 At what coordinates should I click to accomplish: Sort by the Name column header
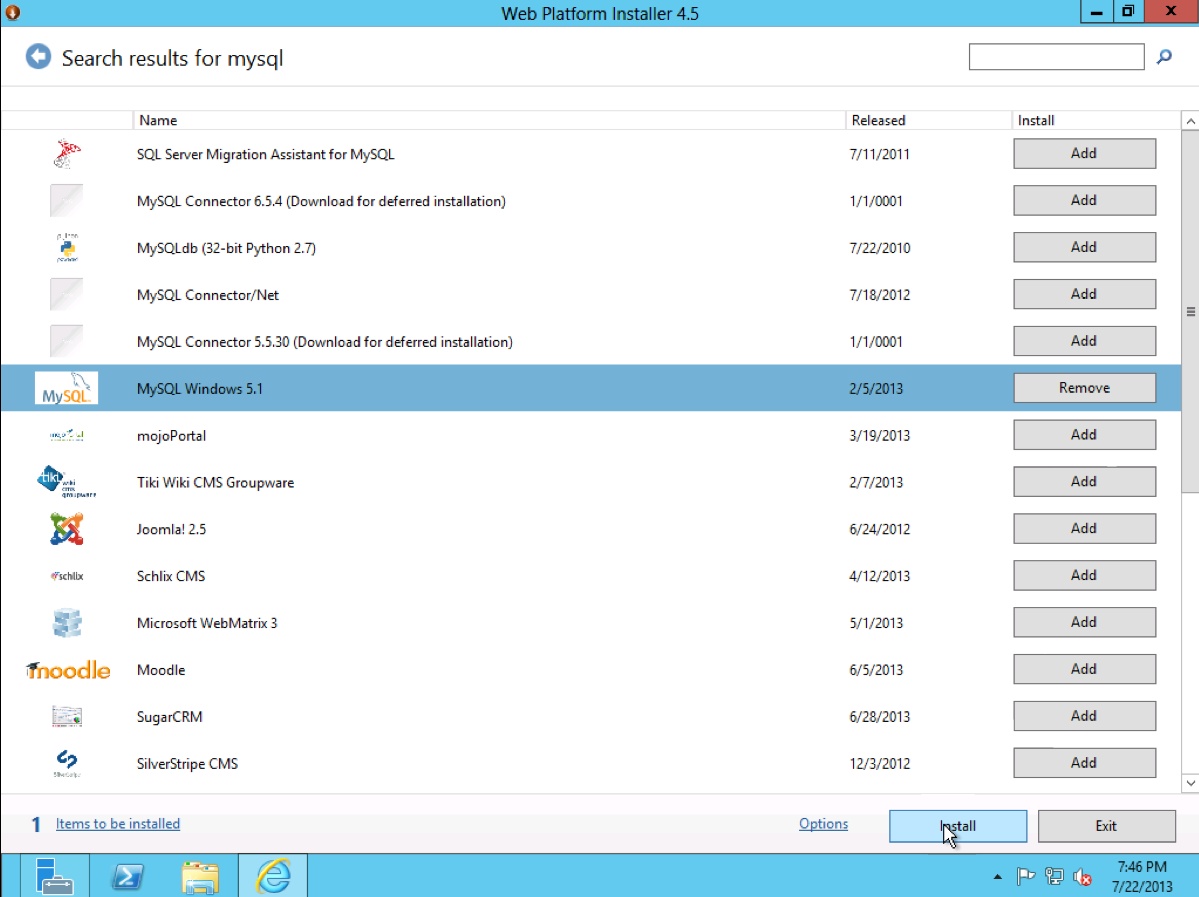tap(489, 120)
